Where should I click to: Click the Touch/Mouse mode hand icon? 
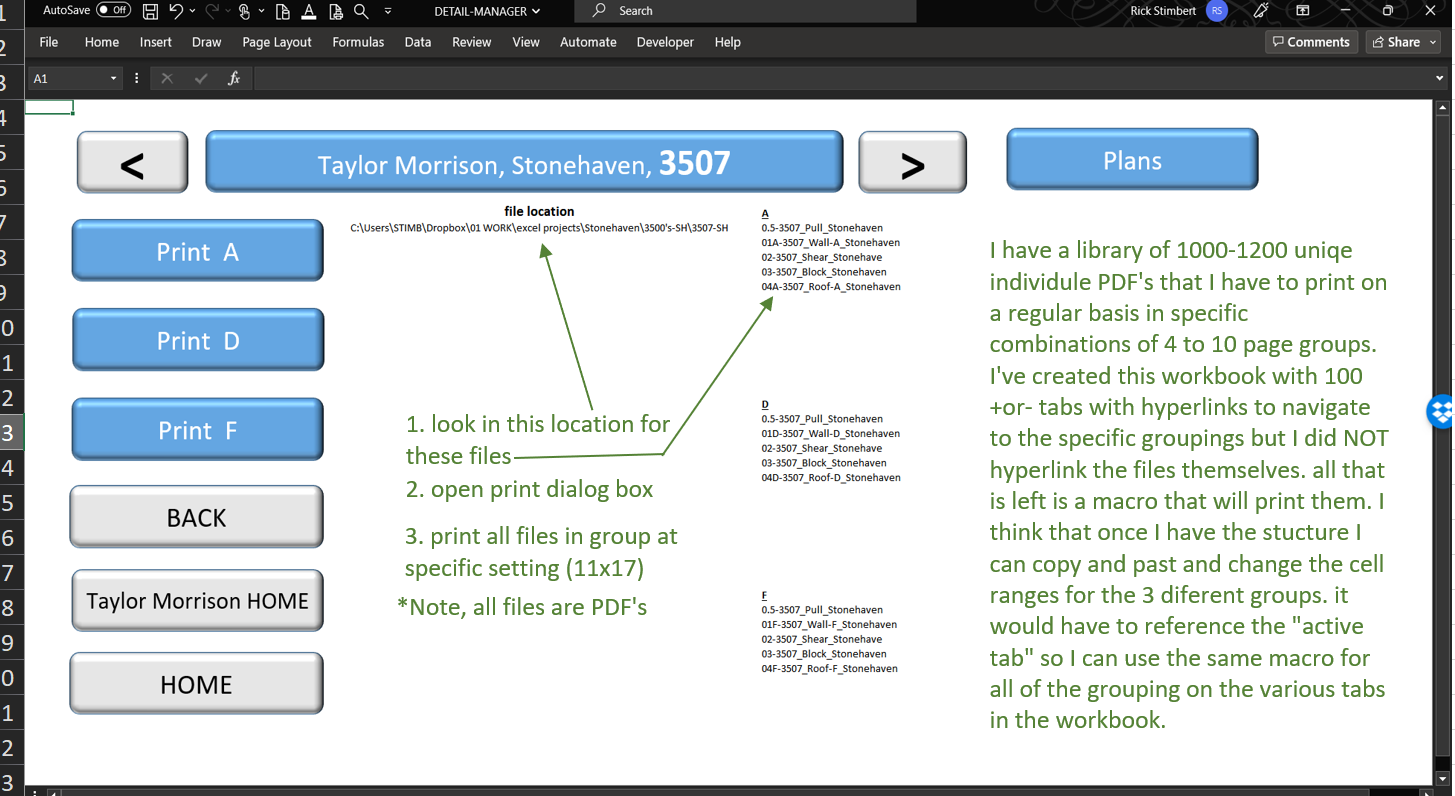pyautogui.click(x=244, y=11)
